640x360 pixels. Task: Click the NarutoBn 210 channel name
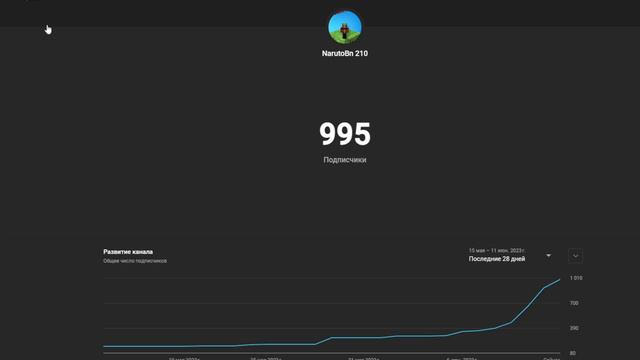pyautogui.click(x=345, y=53)
